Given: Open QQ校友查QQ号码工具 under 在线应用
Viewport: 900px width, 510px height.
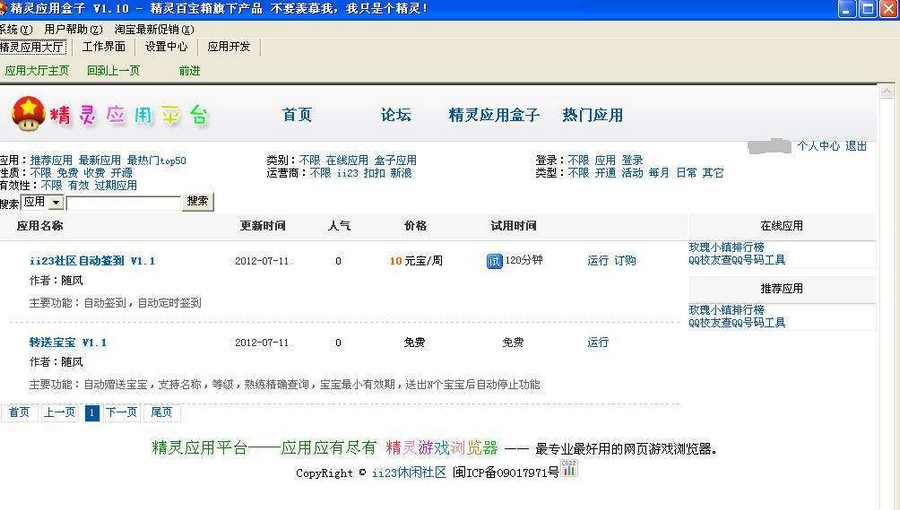Looking at the screenshot, I should (736, 260).
